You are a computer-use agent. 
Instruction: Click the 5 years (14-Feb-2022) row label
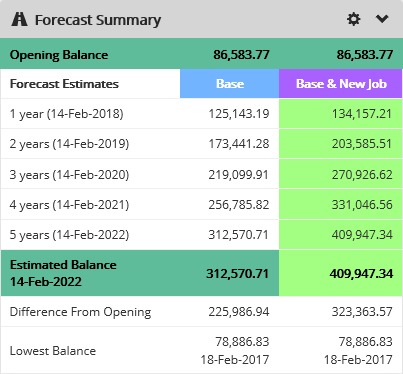point(69,235)
